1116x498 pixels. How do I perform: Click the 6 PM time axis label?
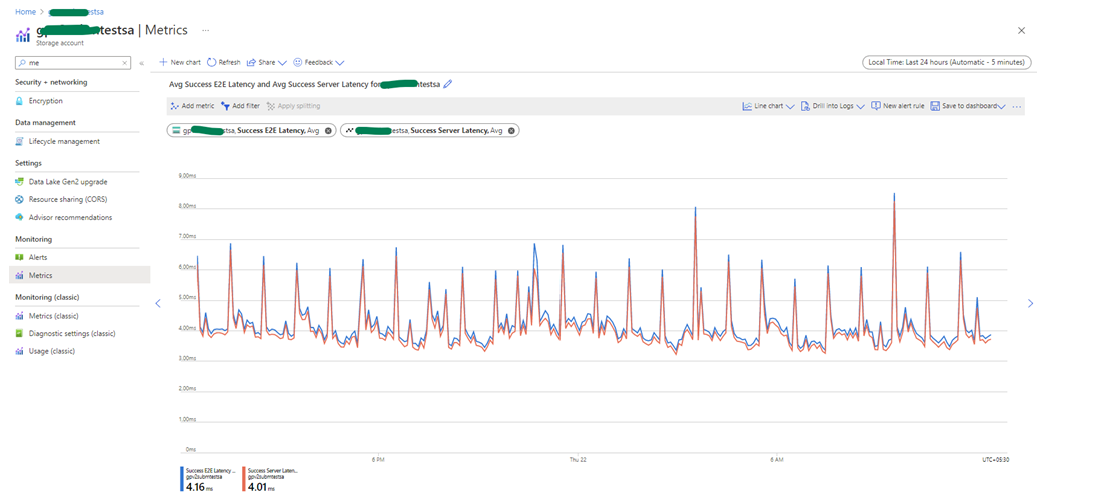(378, 460)
